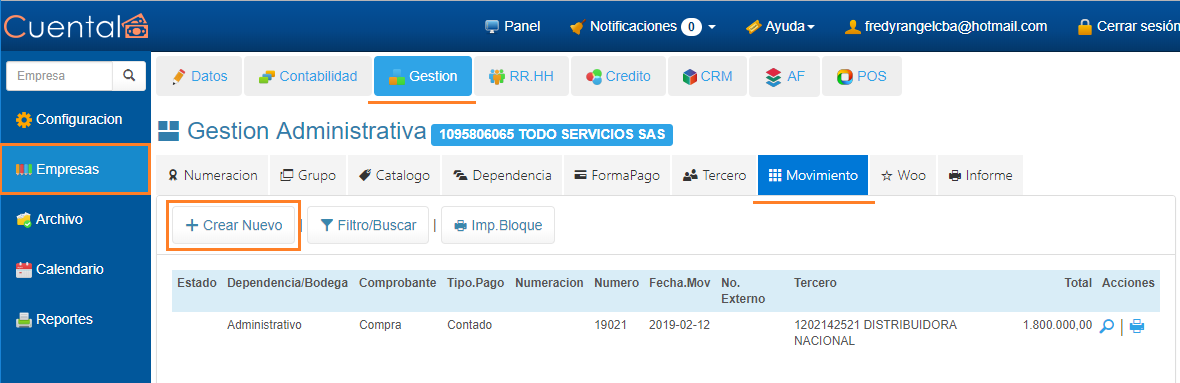The image size is (1180, 383).
Task: Select the Gestion module tab
Action: click(x=423, y=76)
